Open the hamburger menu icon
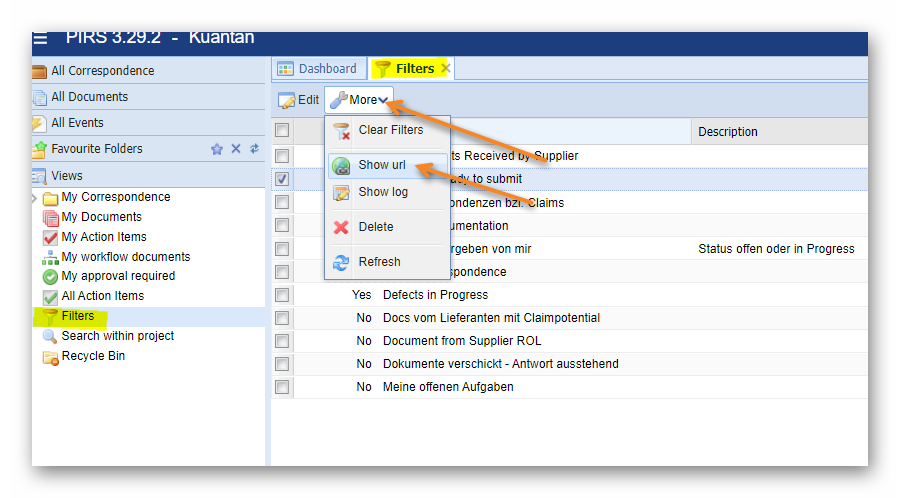900x498 pixels. coord(40,39)
